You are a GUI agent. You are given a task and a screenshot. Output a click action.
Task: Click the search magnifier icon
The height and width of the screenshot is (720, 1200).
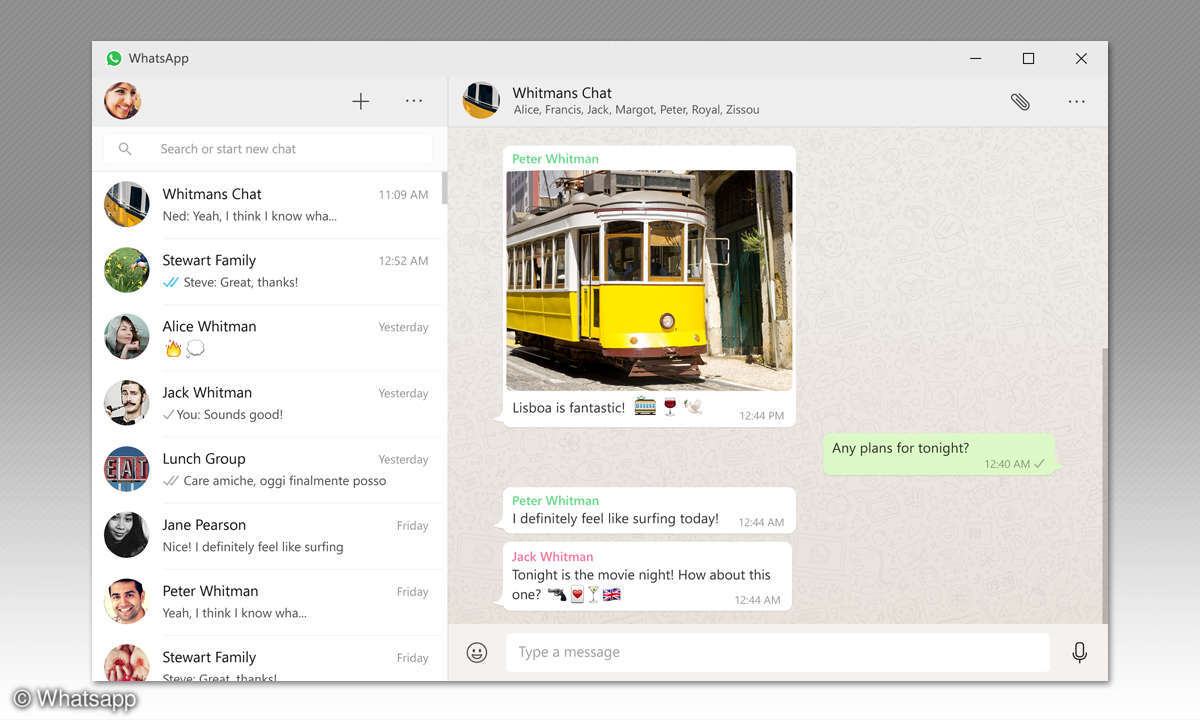(x=125, y=149)
